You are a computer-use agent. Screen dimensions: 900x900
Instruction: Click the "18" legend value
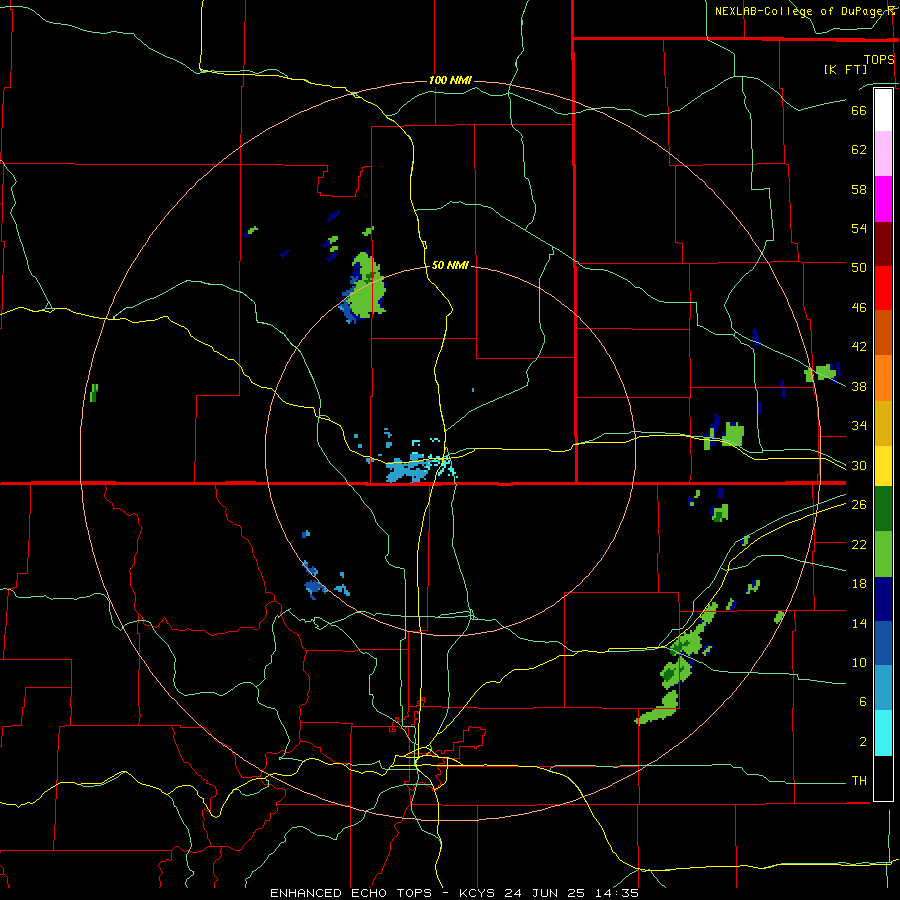tap(859, 584)
